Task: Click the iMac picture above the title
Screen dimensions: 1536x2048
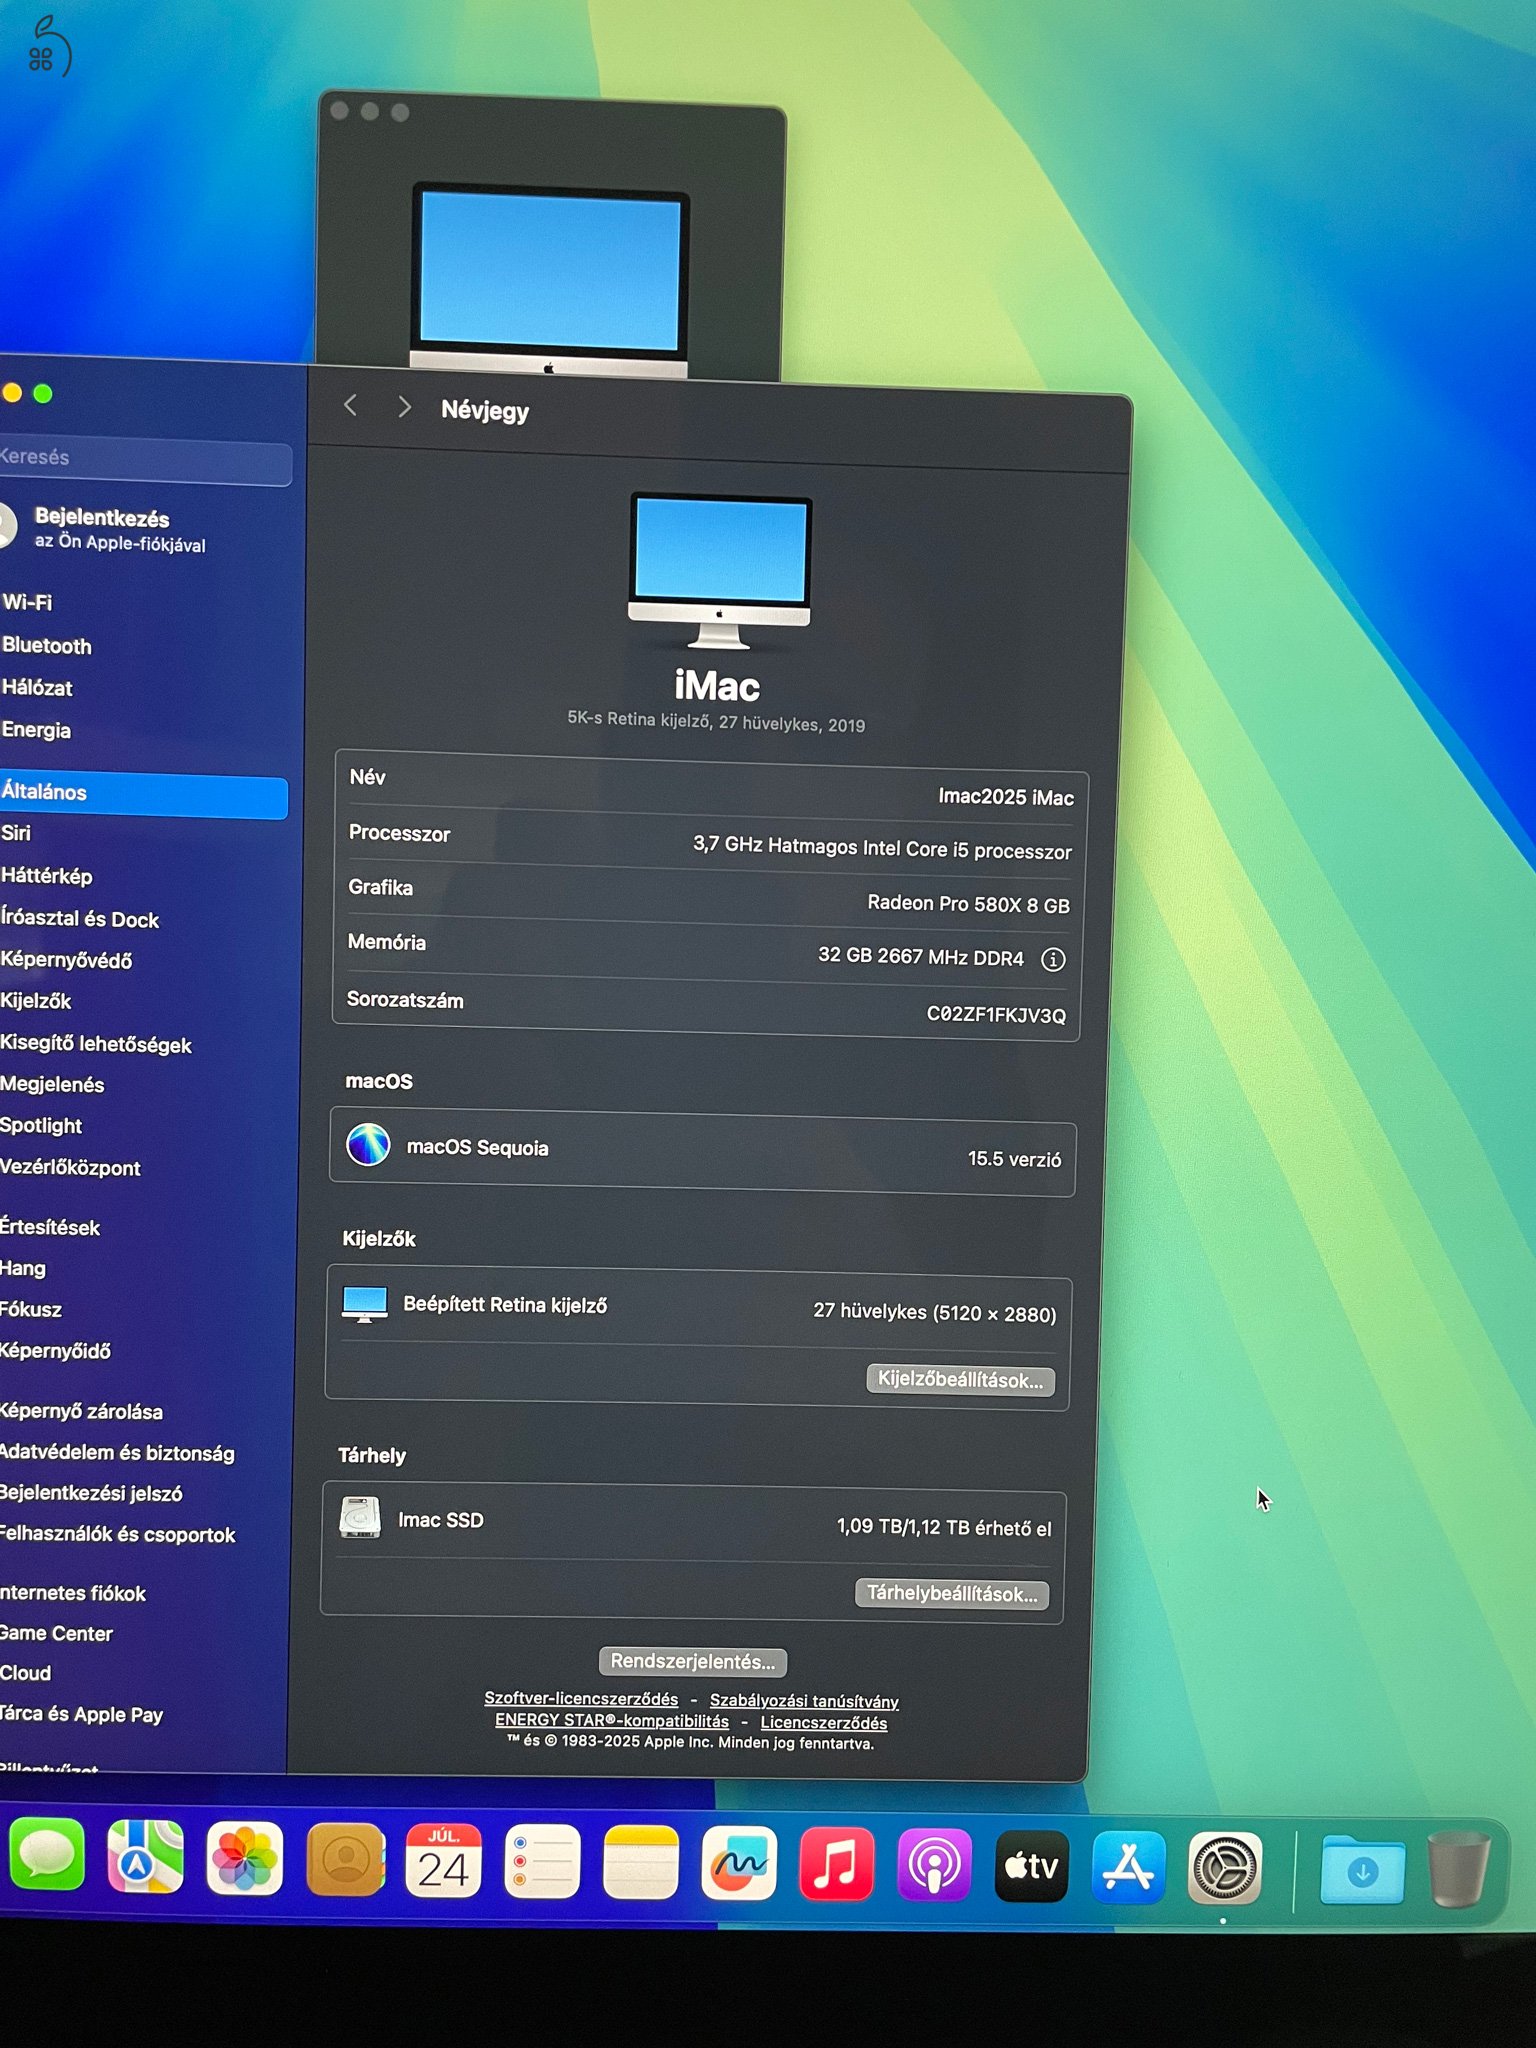Action: tap(719, 571)
